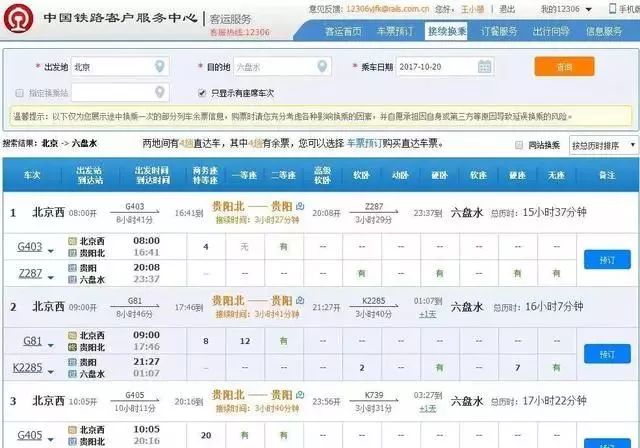640x448 pixels.
Task: Click the pin icon in 指定换乘站 field
Action: pos(160,92)
